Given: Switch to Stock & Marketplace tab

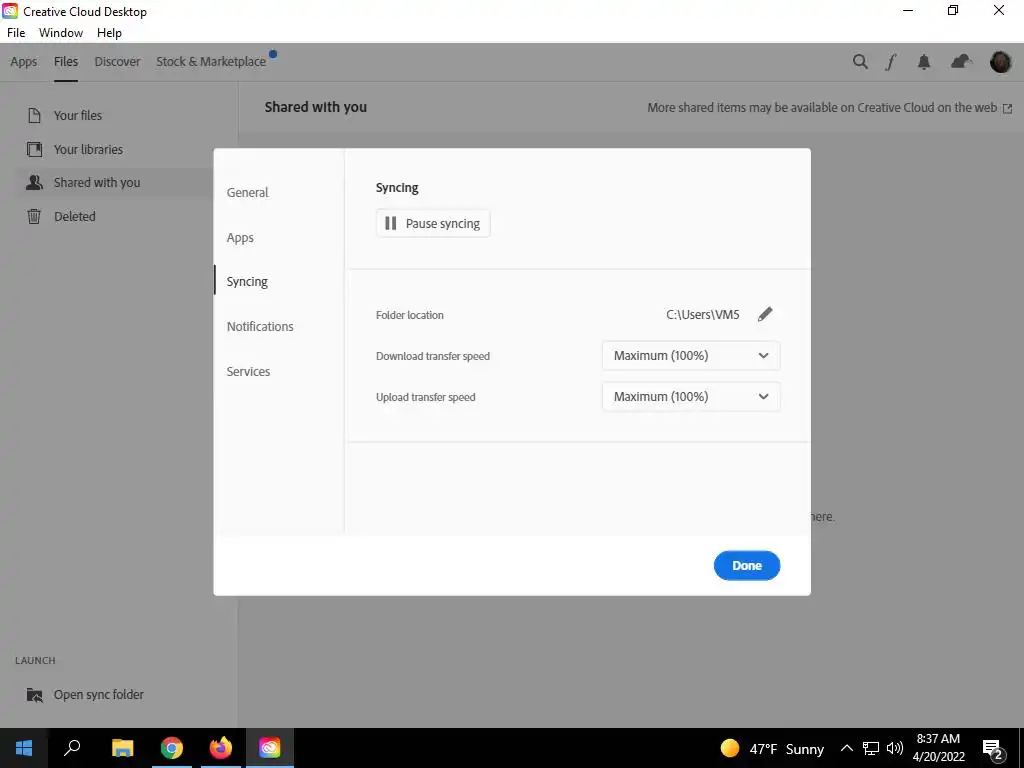Looking at the screenshot, I should click(211, 61).
